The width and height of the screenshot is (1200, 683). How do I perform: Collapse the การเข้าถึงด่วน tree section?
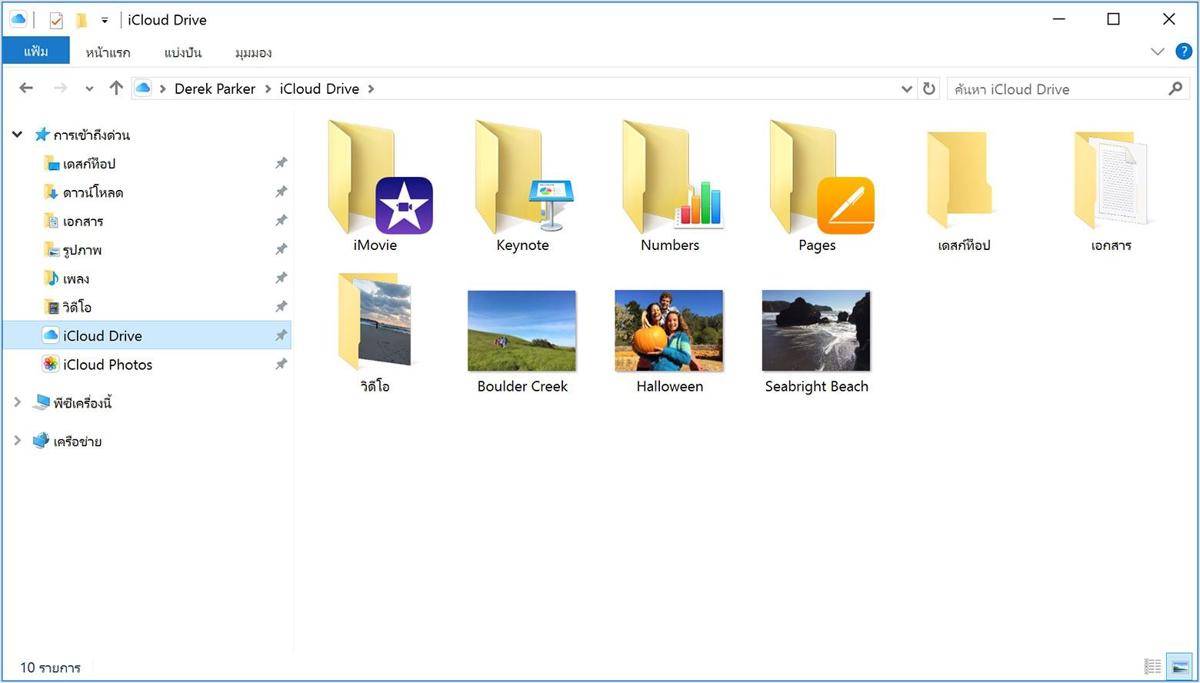click(x=17, y=134)
